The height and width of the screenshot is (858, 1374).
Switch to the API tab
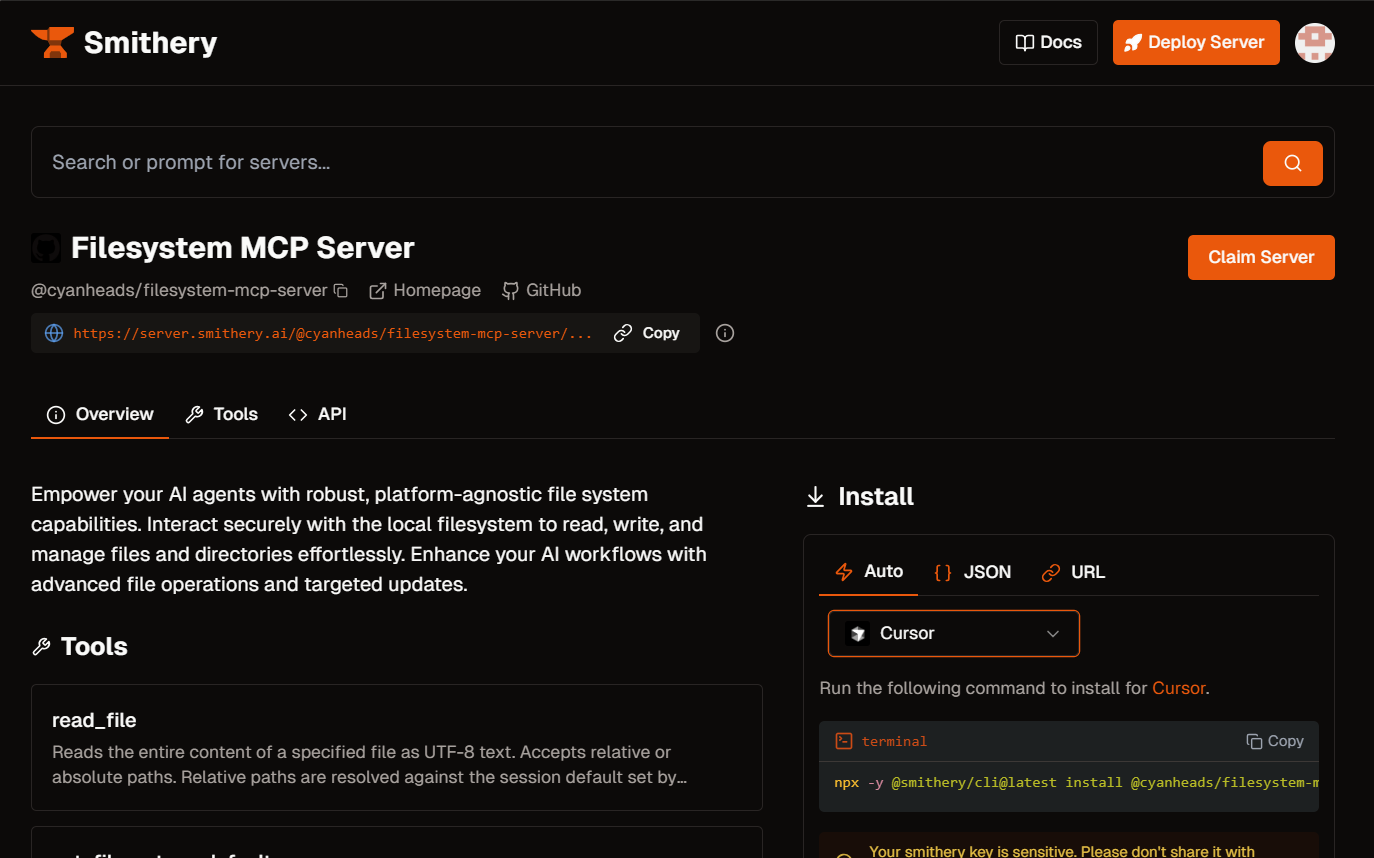point(317,414)
